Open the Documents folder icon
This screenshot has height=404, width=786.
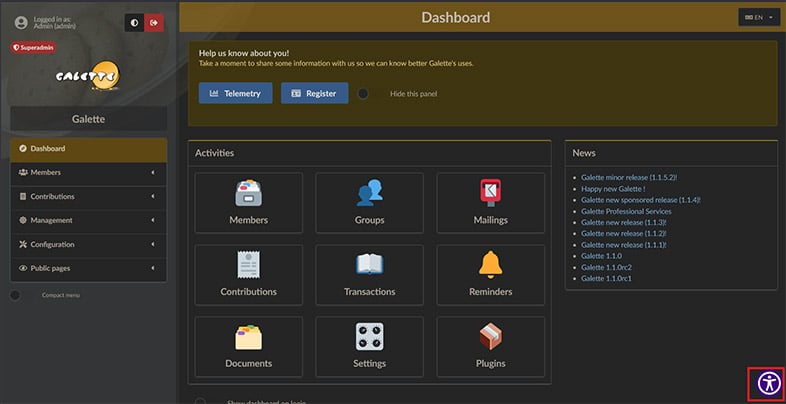pyautogui.click(x=248, y=337)
